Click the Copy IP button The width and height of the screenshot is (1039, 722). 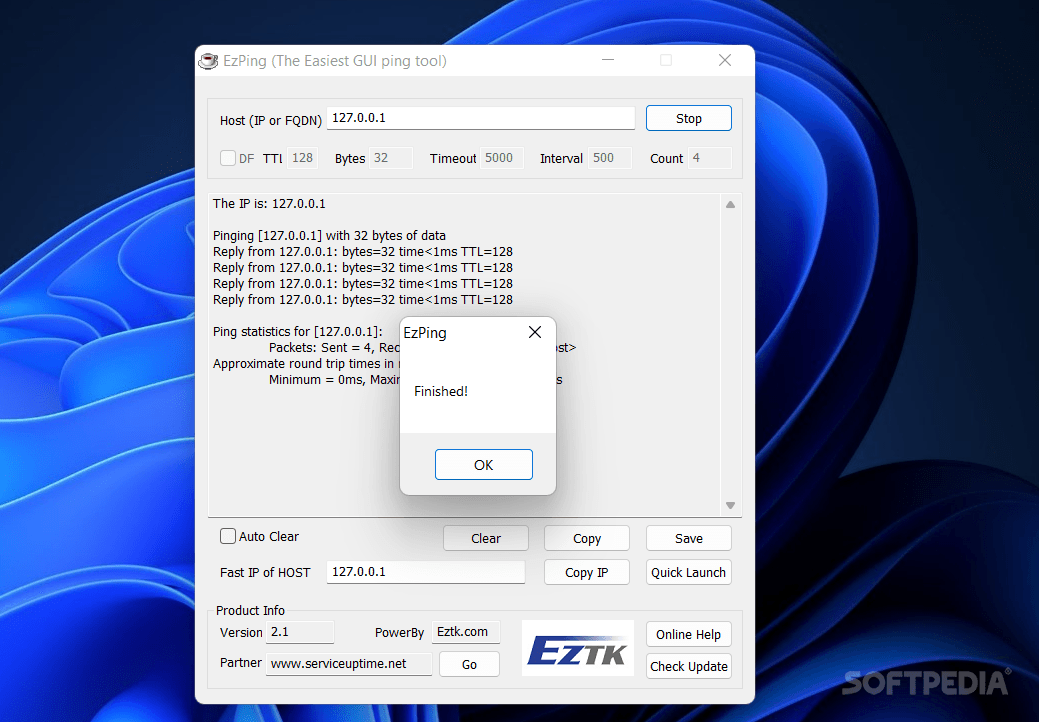(586, 572)
